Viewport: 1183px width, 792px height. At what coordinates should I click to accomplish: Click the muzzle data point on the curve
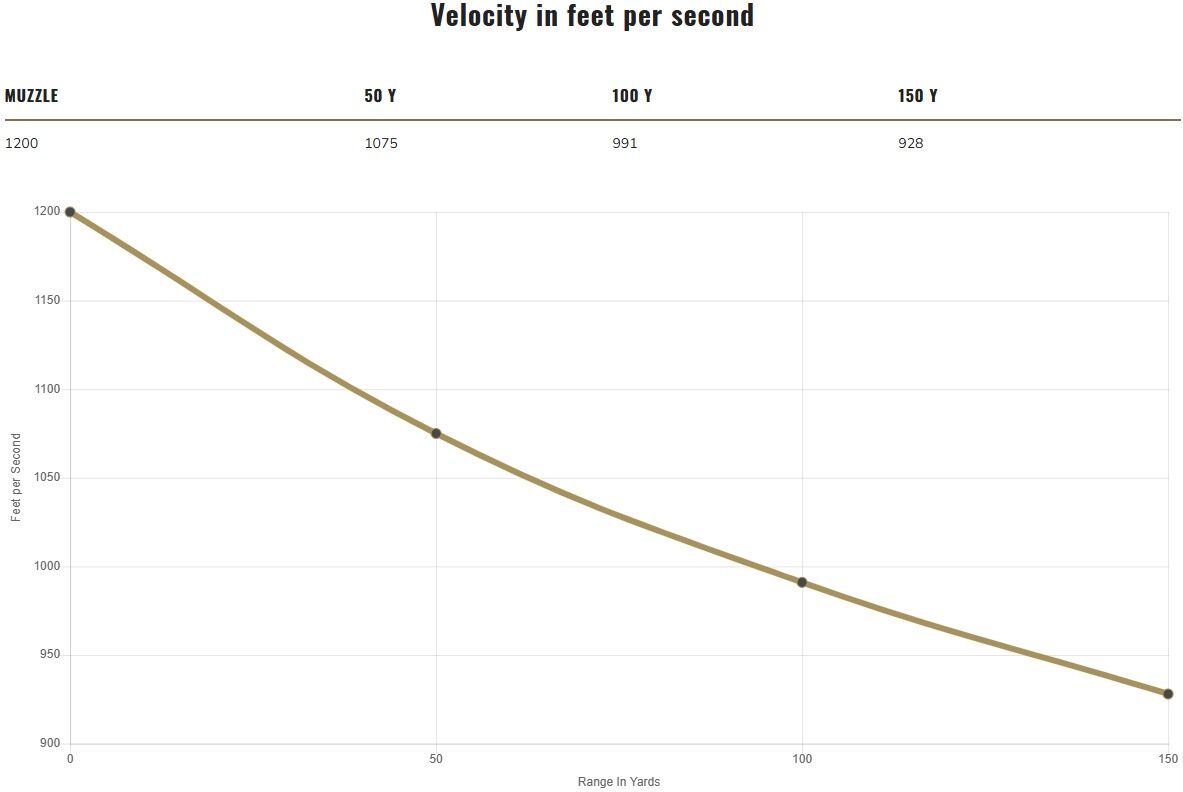pos(70,212)
